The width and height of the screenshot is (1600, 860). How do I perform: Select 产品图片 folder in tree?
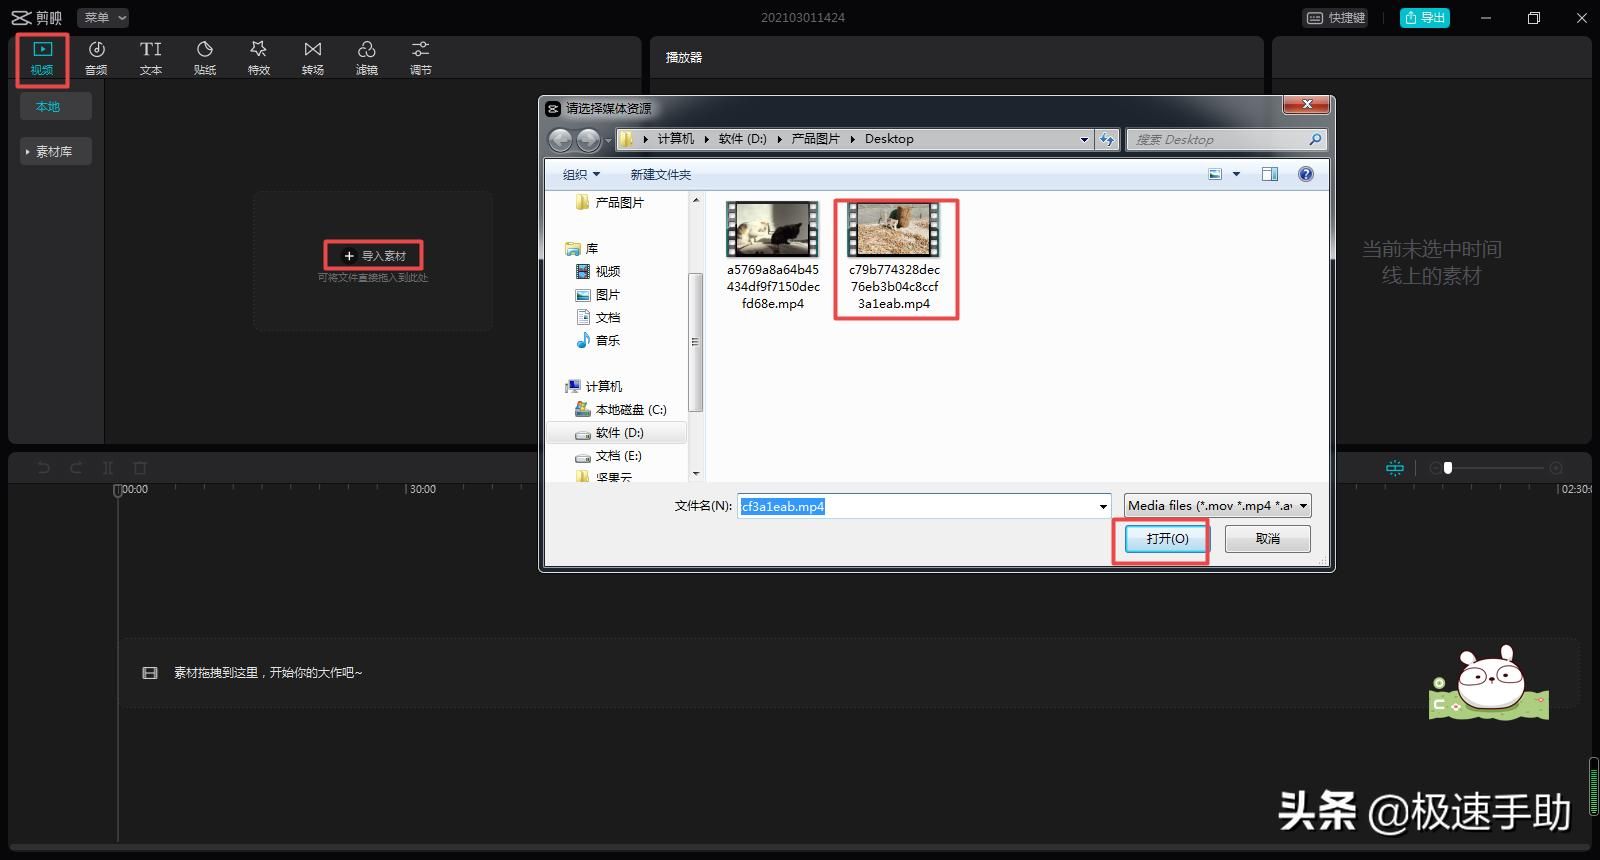[610, 202]
